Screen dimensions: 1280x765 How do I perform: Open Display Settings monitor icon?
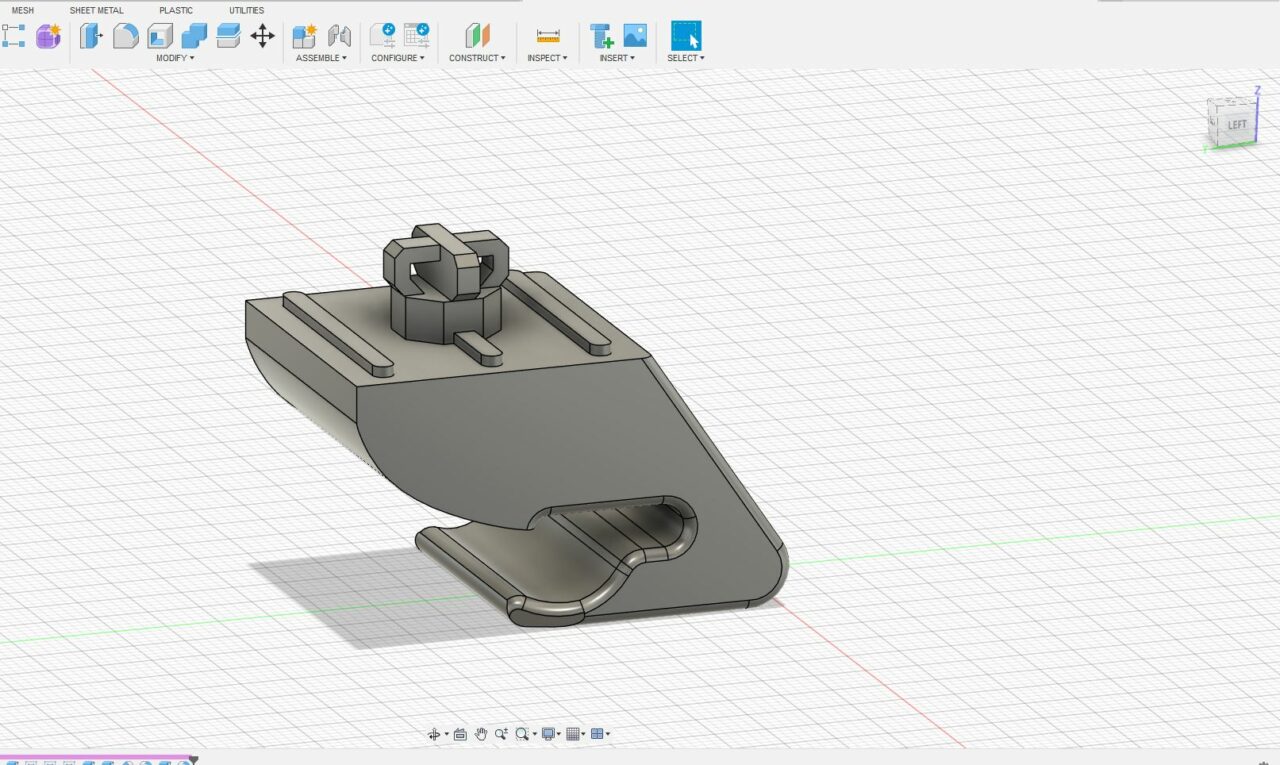[x=547, y=734]
